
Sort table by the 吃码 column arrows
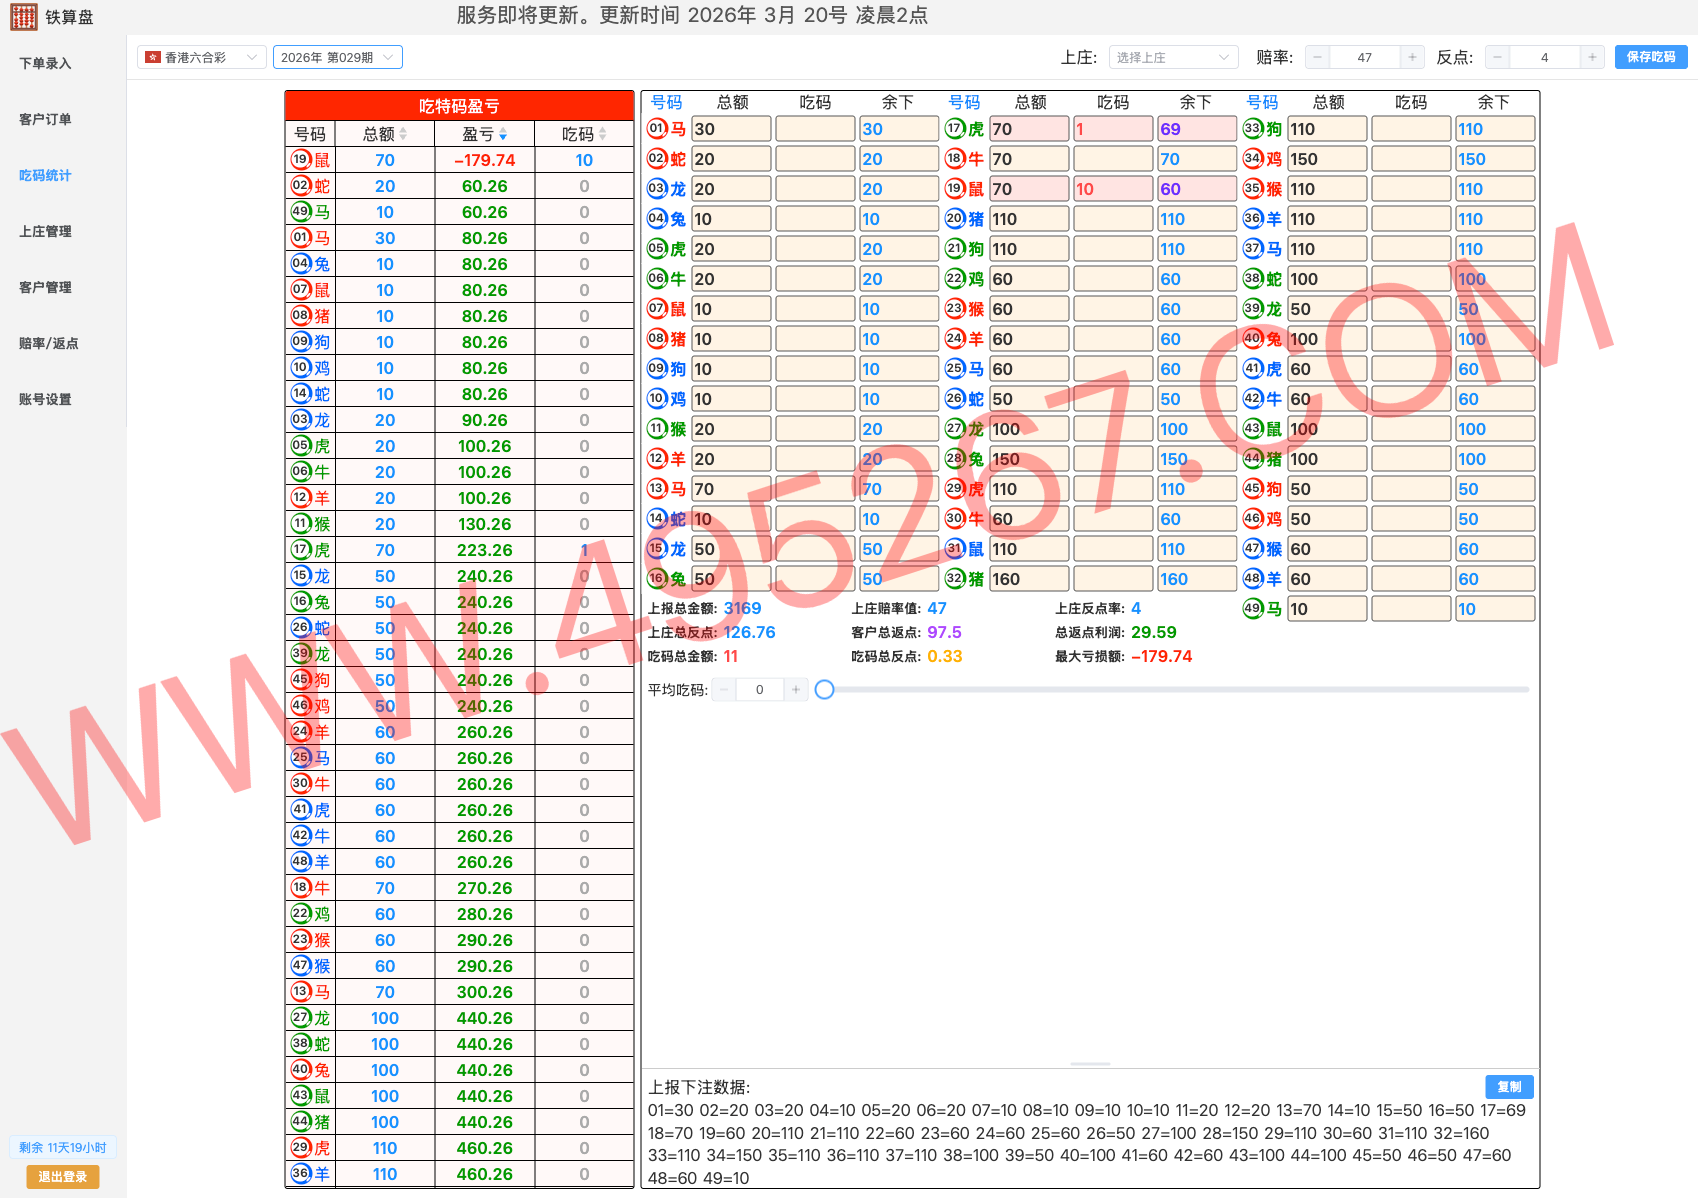tap(602, 134)
